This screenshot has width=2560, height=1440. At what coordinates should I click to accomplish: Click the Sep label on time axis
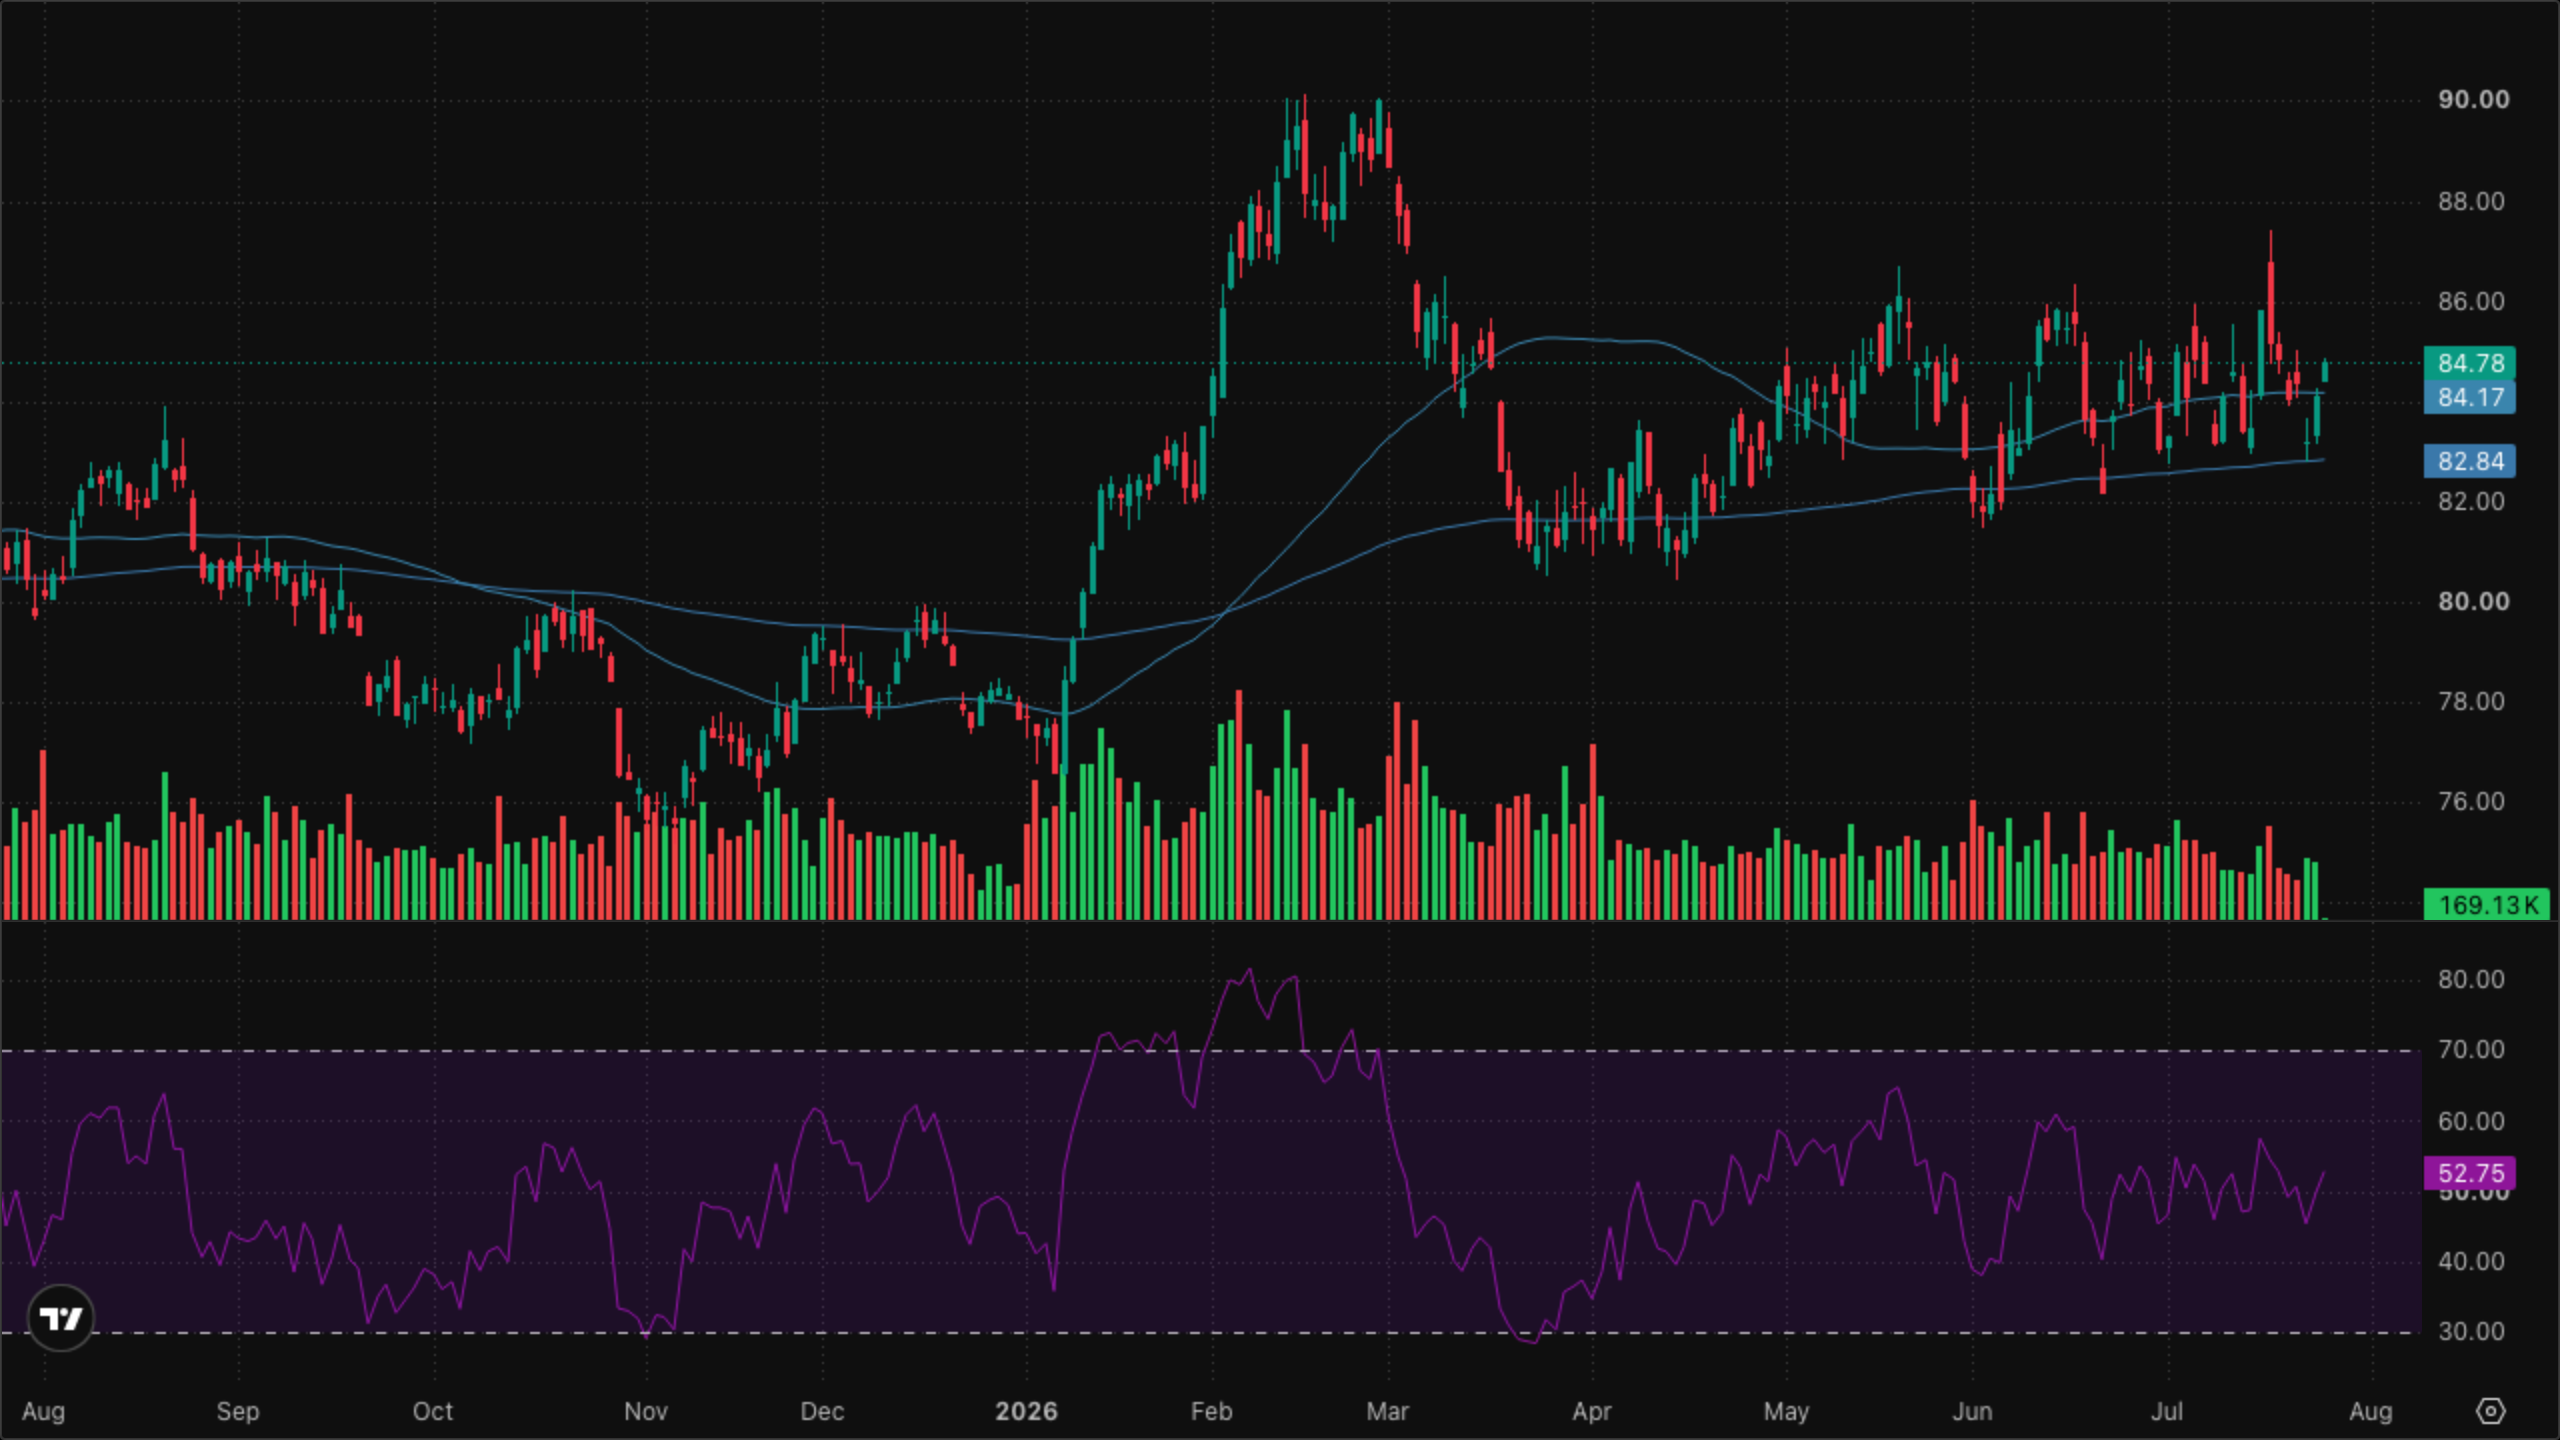coord(238,1411)
